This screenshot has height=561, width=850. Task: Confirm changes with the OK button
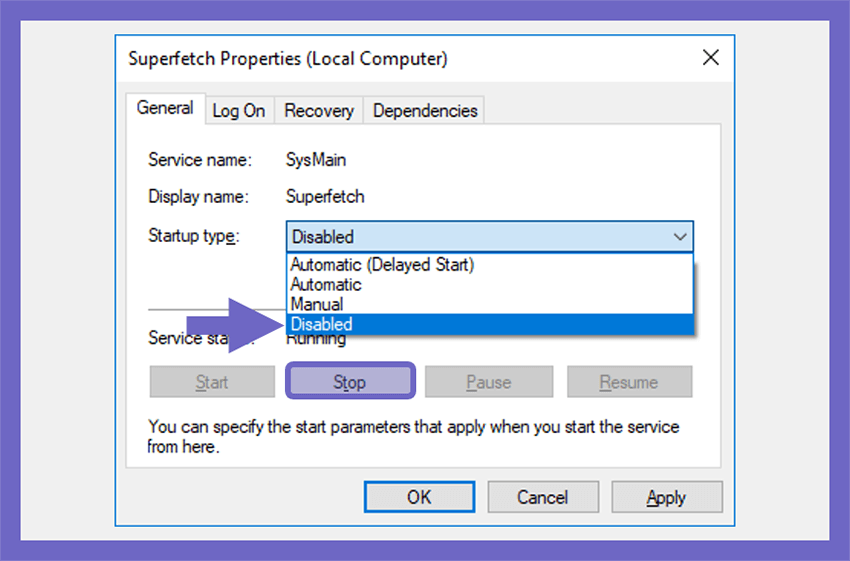tap(420, 497)
